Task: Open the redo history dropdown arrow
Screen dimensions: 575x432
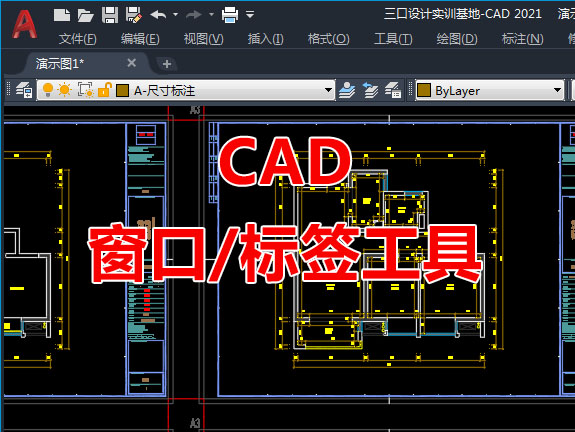Action: 211,15
